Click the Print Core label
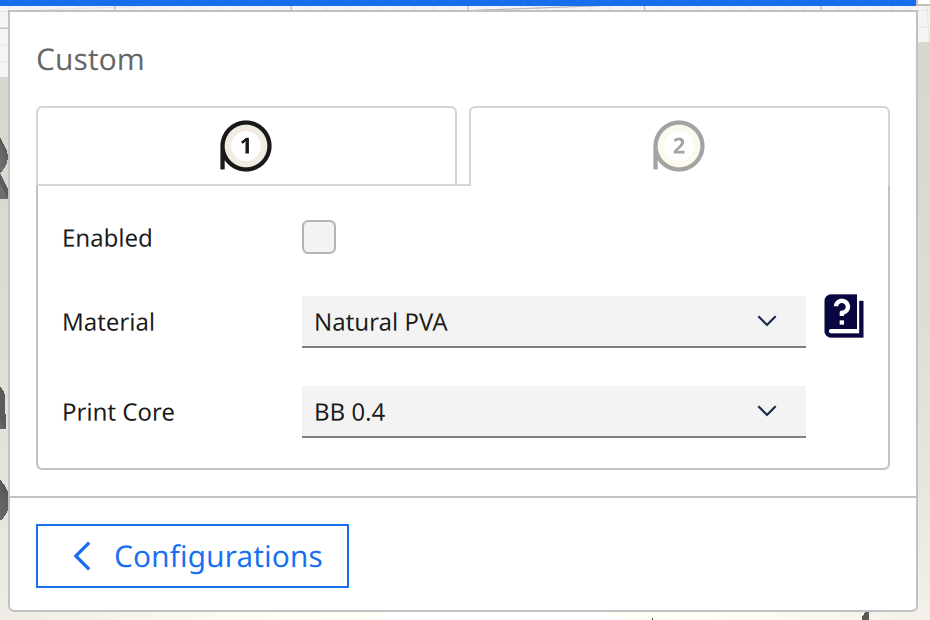Viewport: 930px width, 620px height. click(x=119, y=412)
